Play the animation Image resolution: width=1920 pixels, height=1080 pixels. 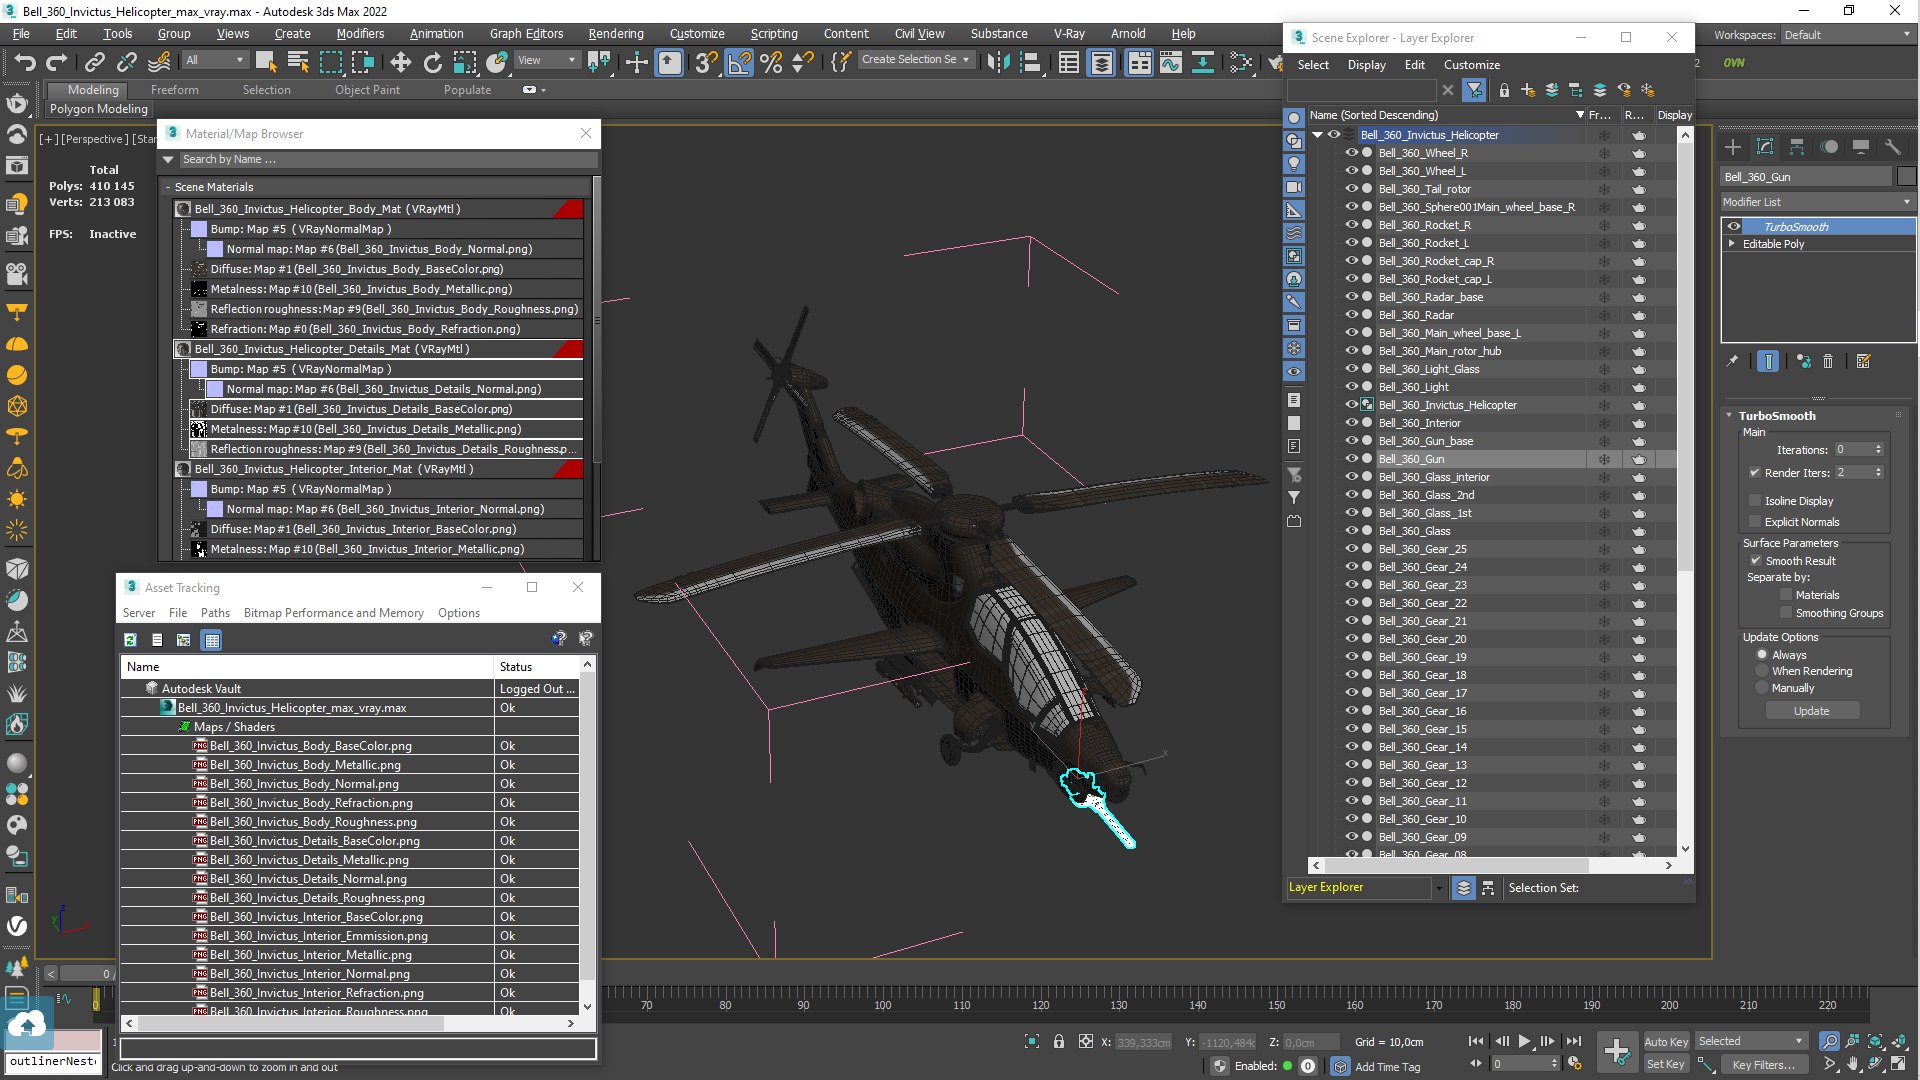(1524, 1041)
